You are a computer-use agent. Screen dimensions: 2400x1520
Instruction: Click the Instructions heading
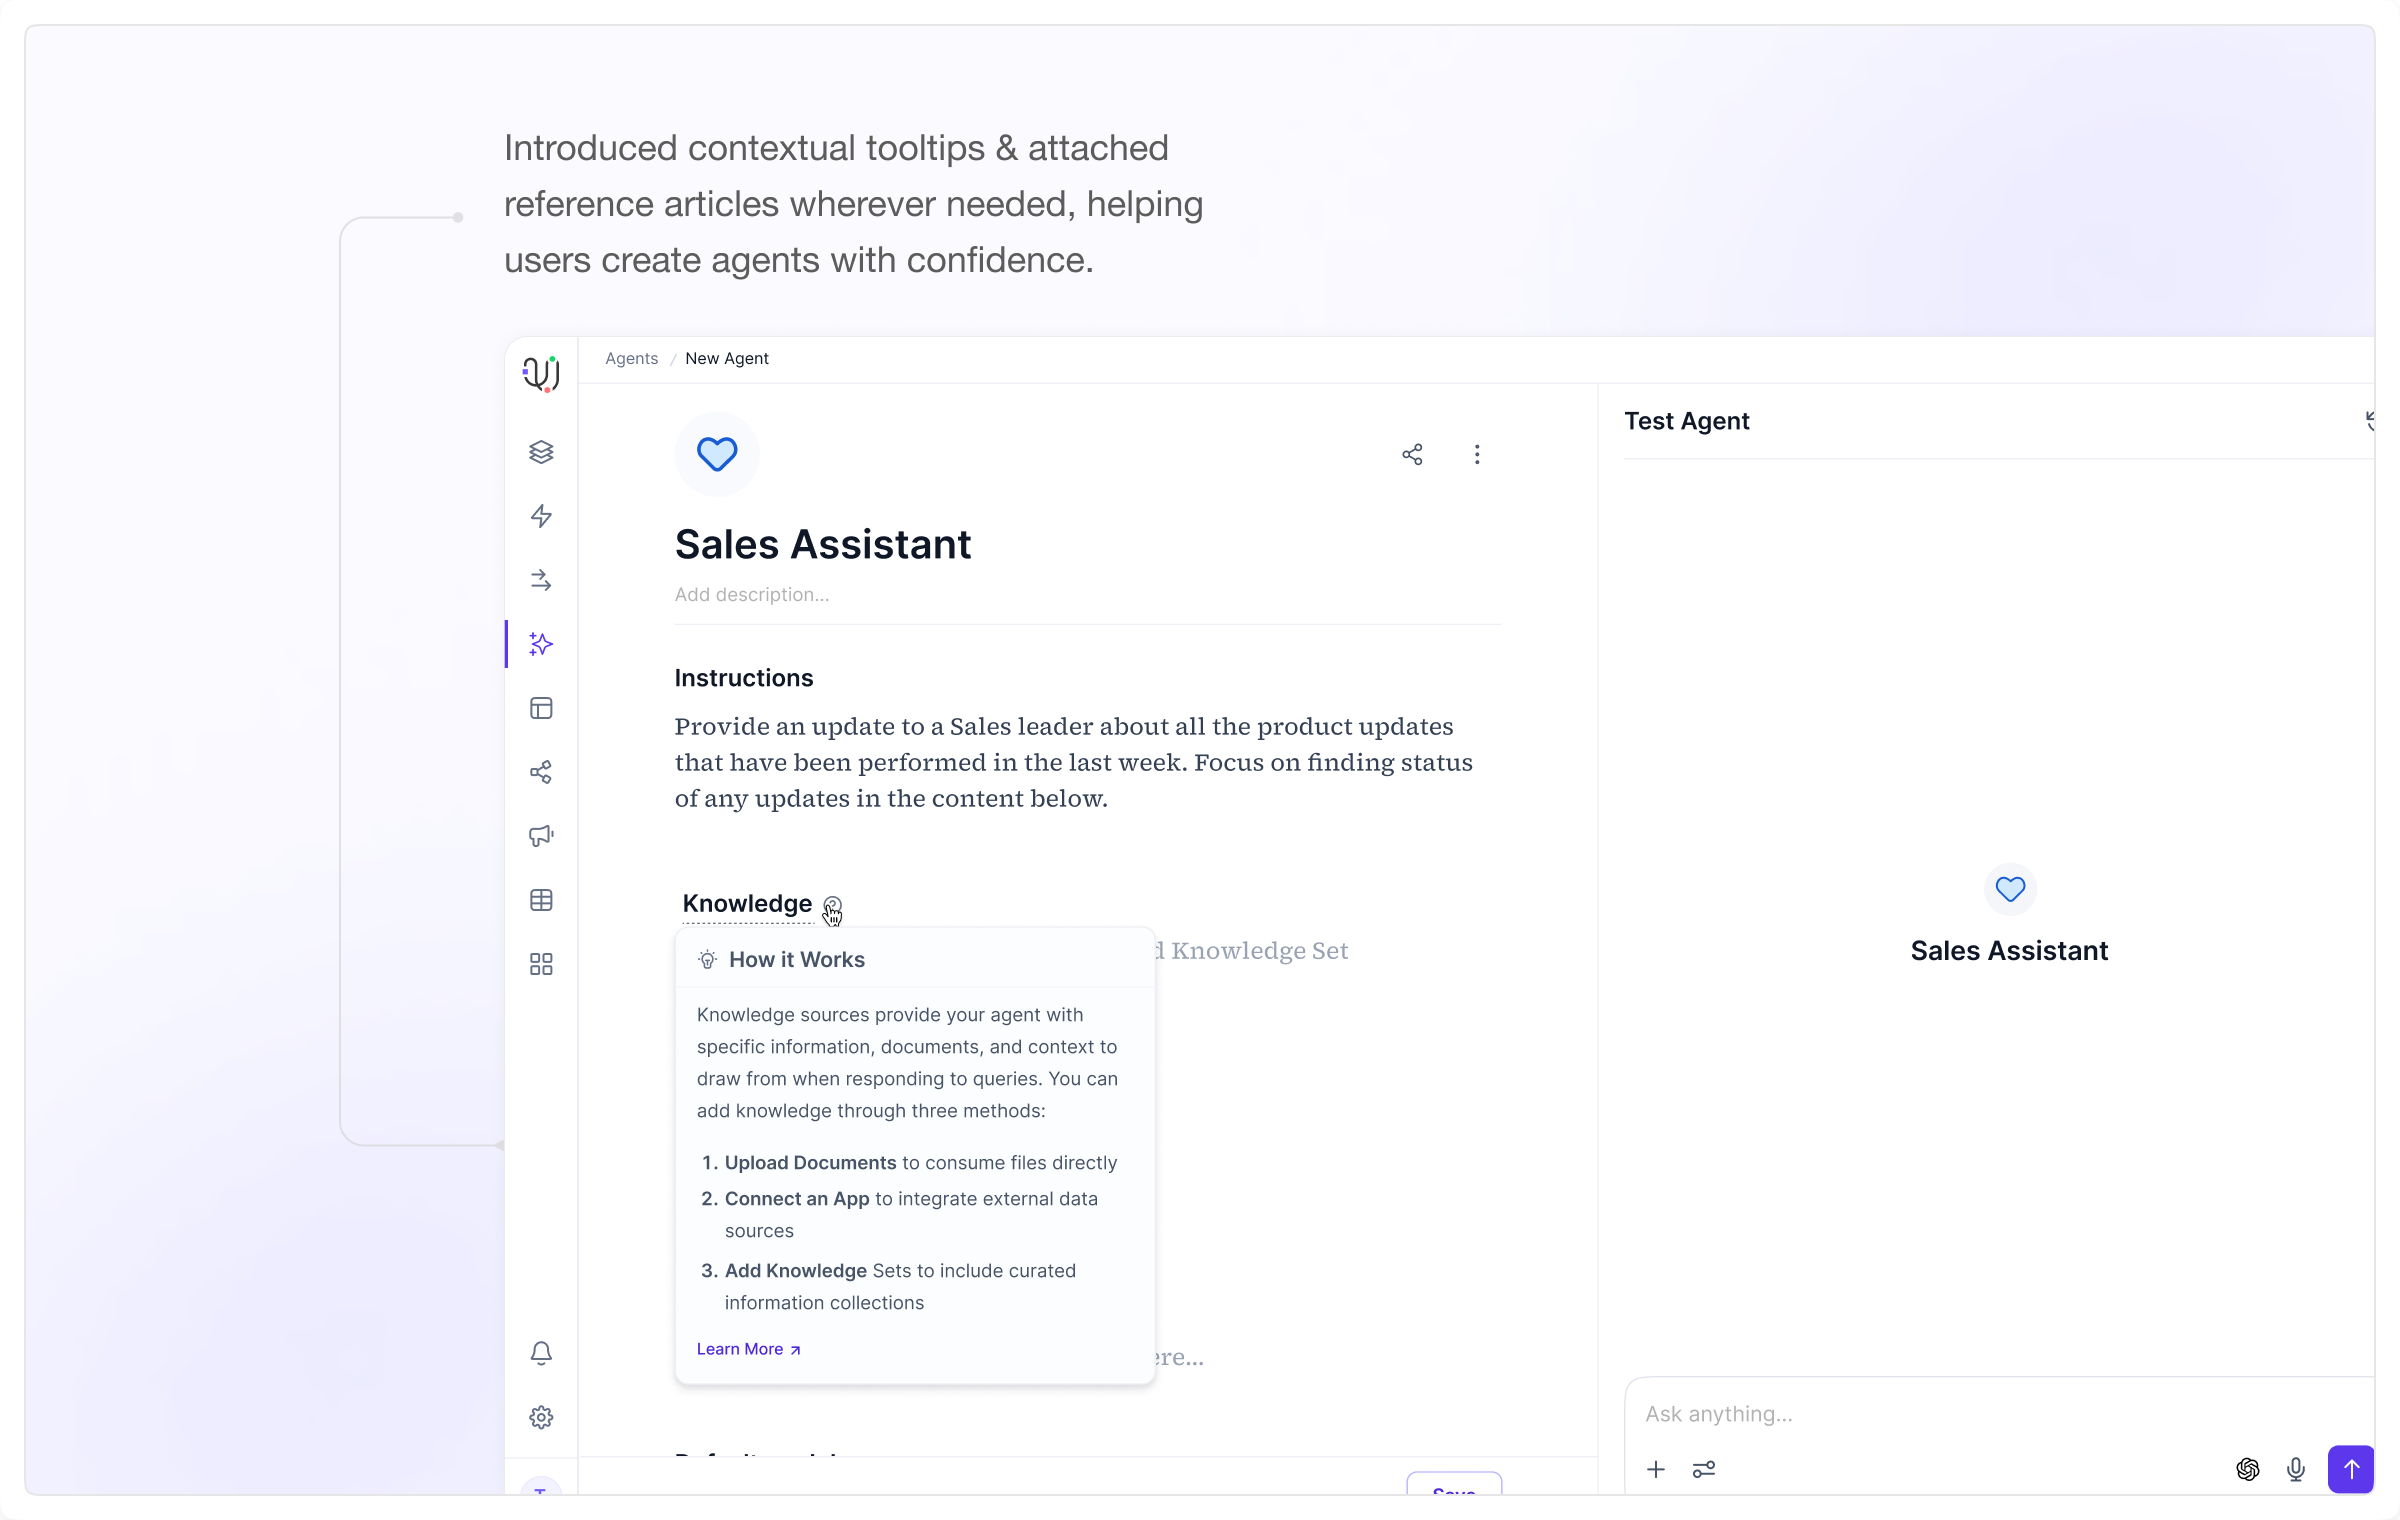tap(744, 678)
